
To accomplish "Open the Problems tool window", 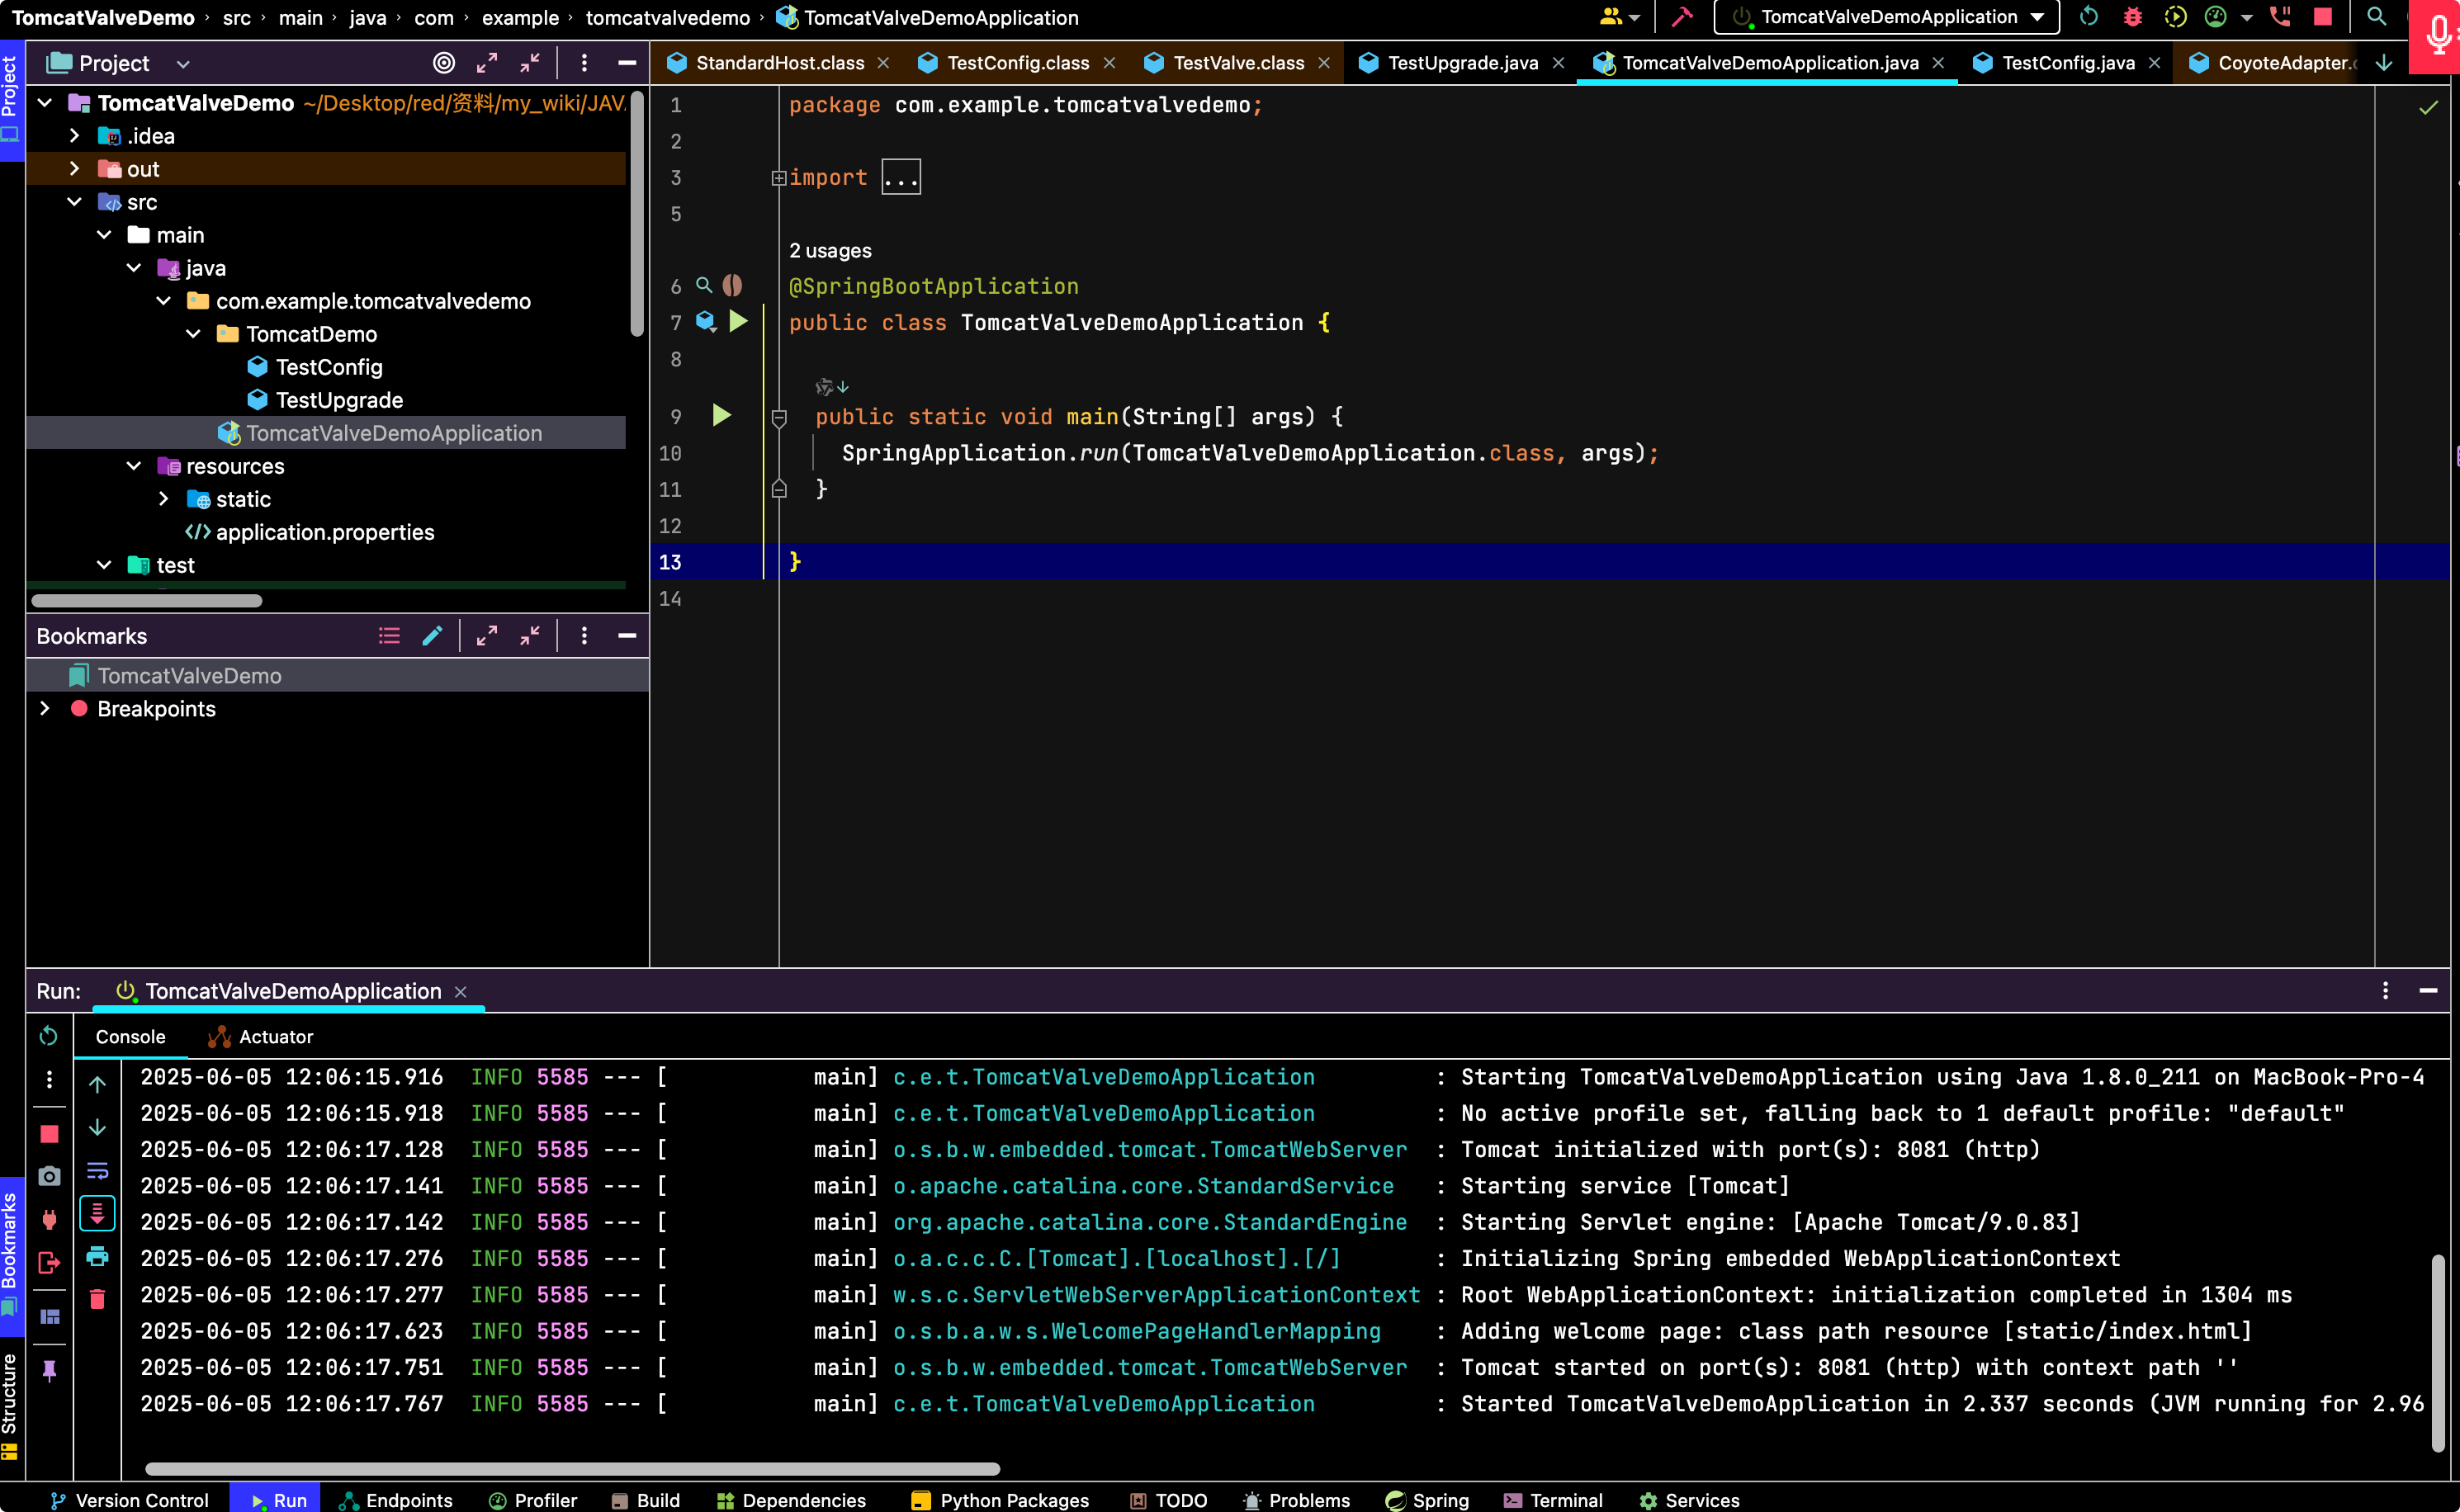I will pos(1296,1499).
